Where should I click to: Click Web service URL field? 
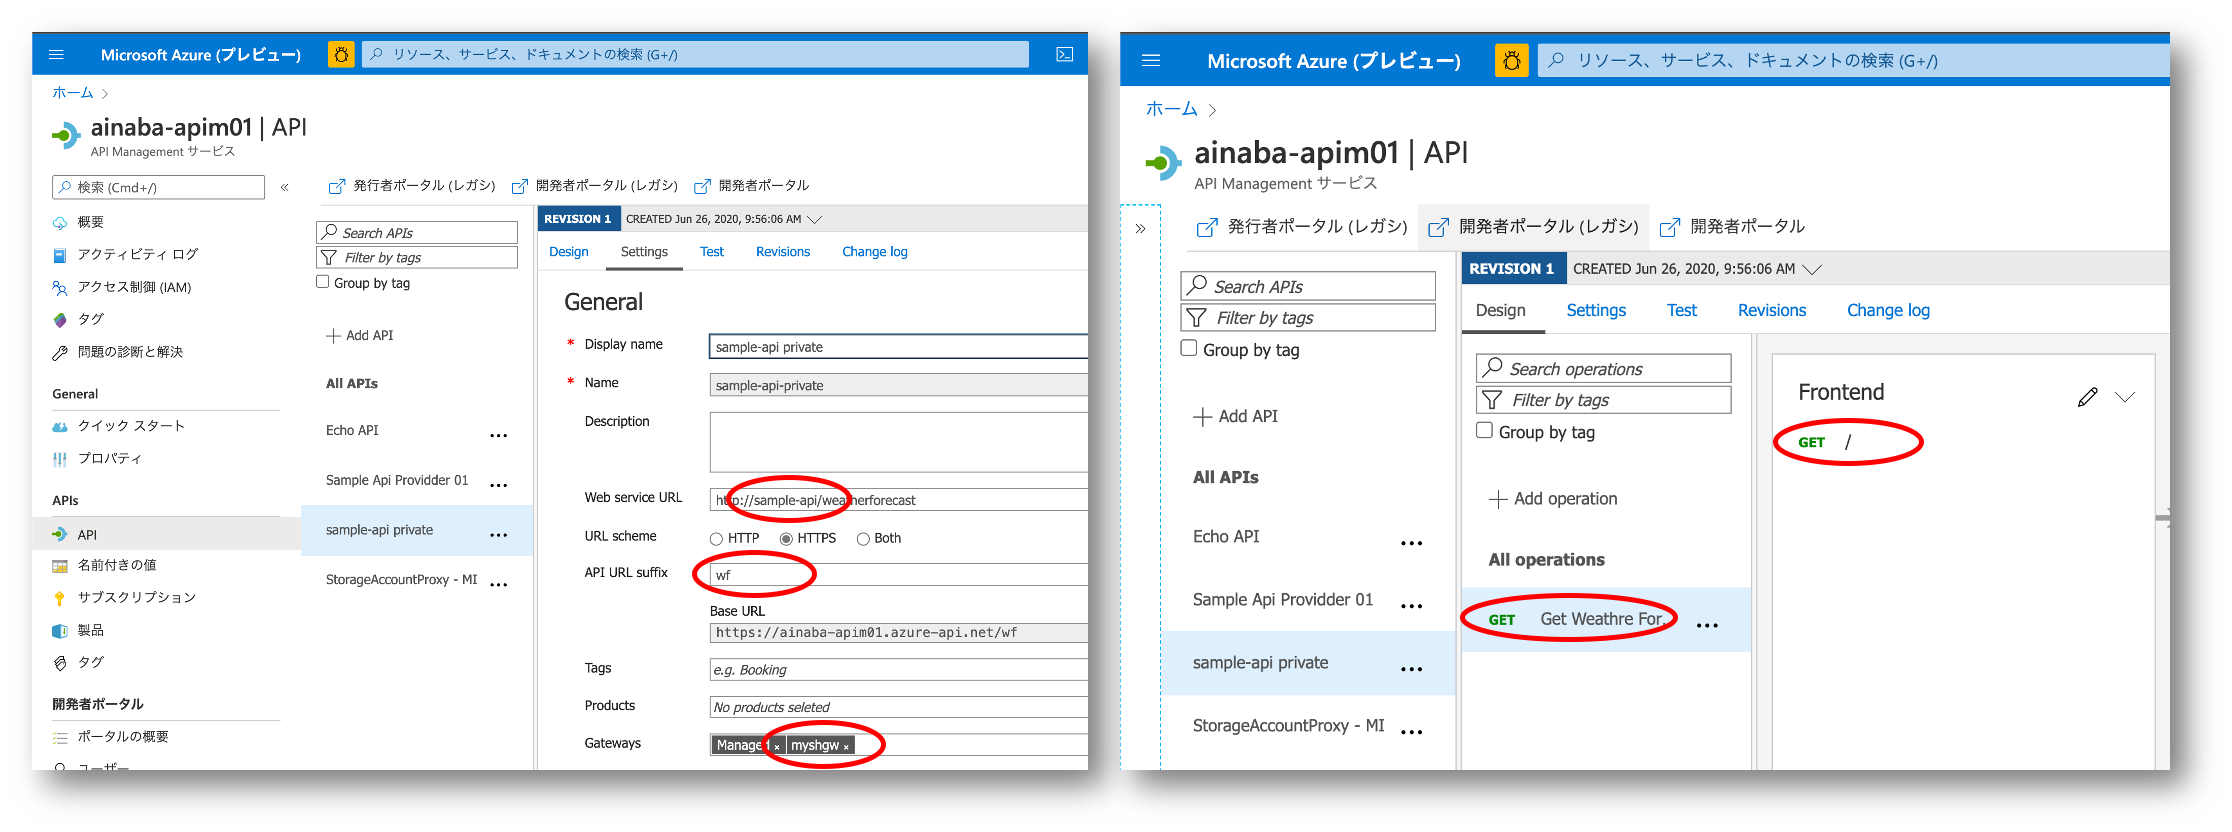click(x=898, y=500)
